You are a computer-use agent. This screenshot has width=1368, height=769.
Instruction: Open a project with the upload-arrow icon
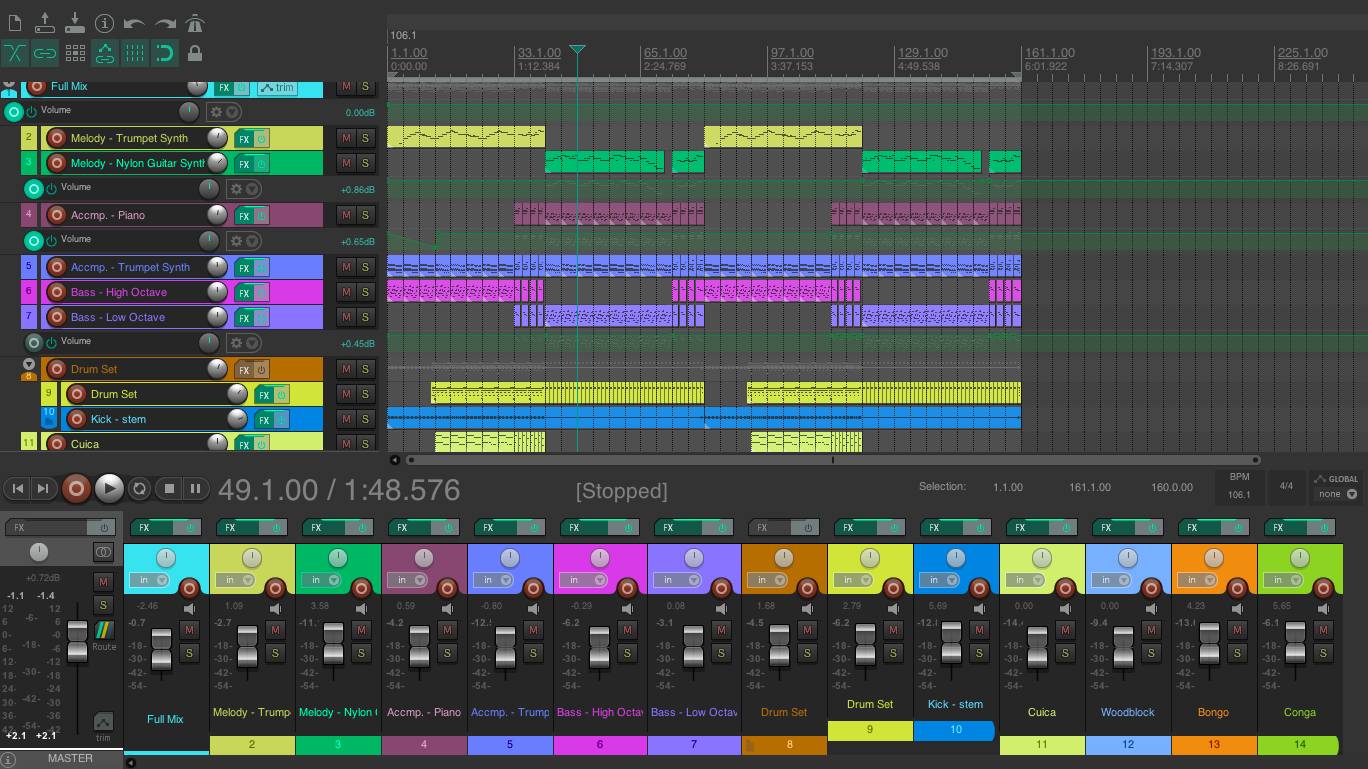point(44,22)
